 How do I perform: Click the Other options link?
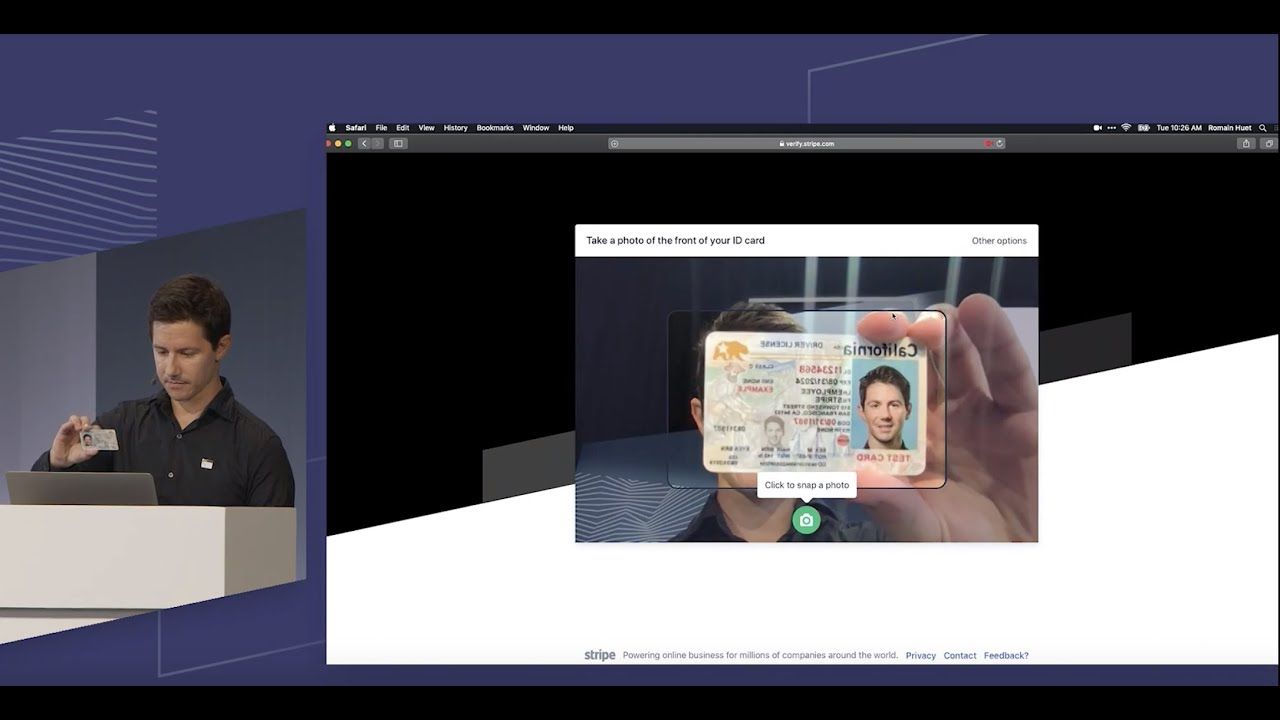(998, 240)
